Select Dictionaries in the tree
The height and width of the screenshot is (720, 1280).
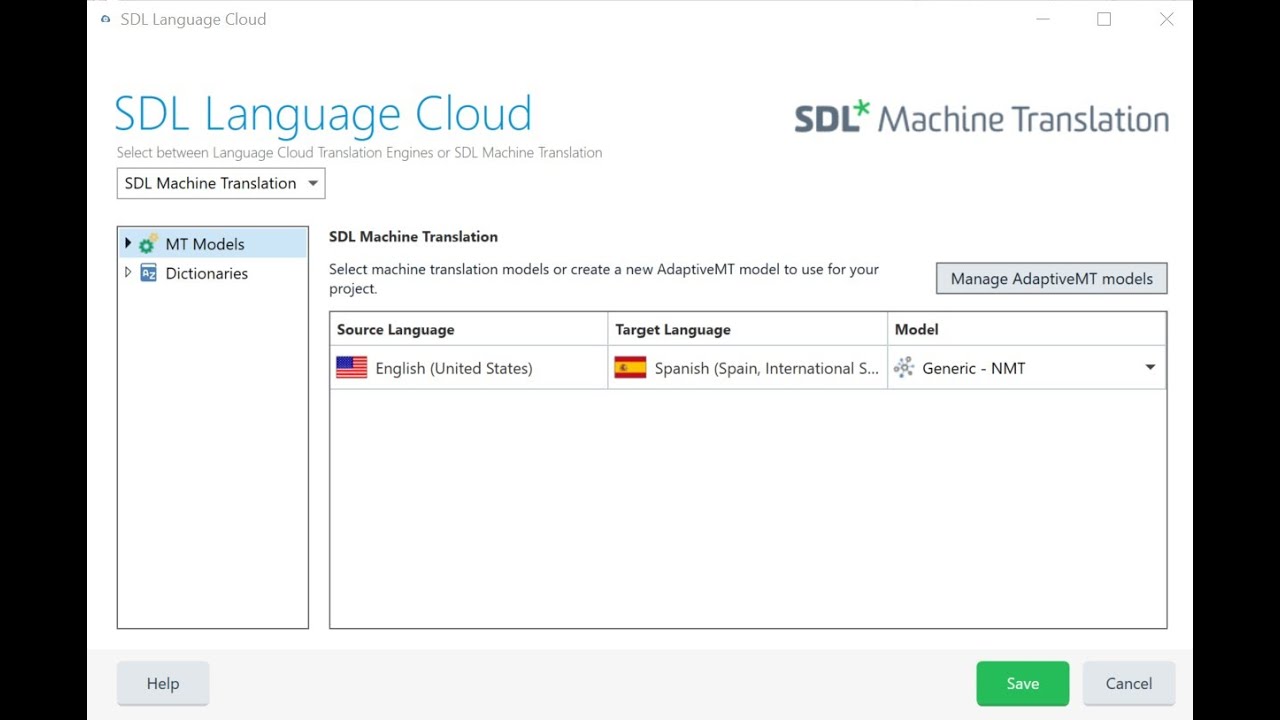point(207,273)
